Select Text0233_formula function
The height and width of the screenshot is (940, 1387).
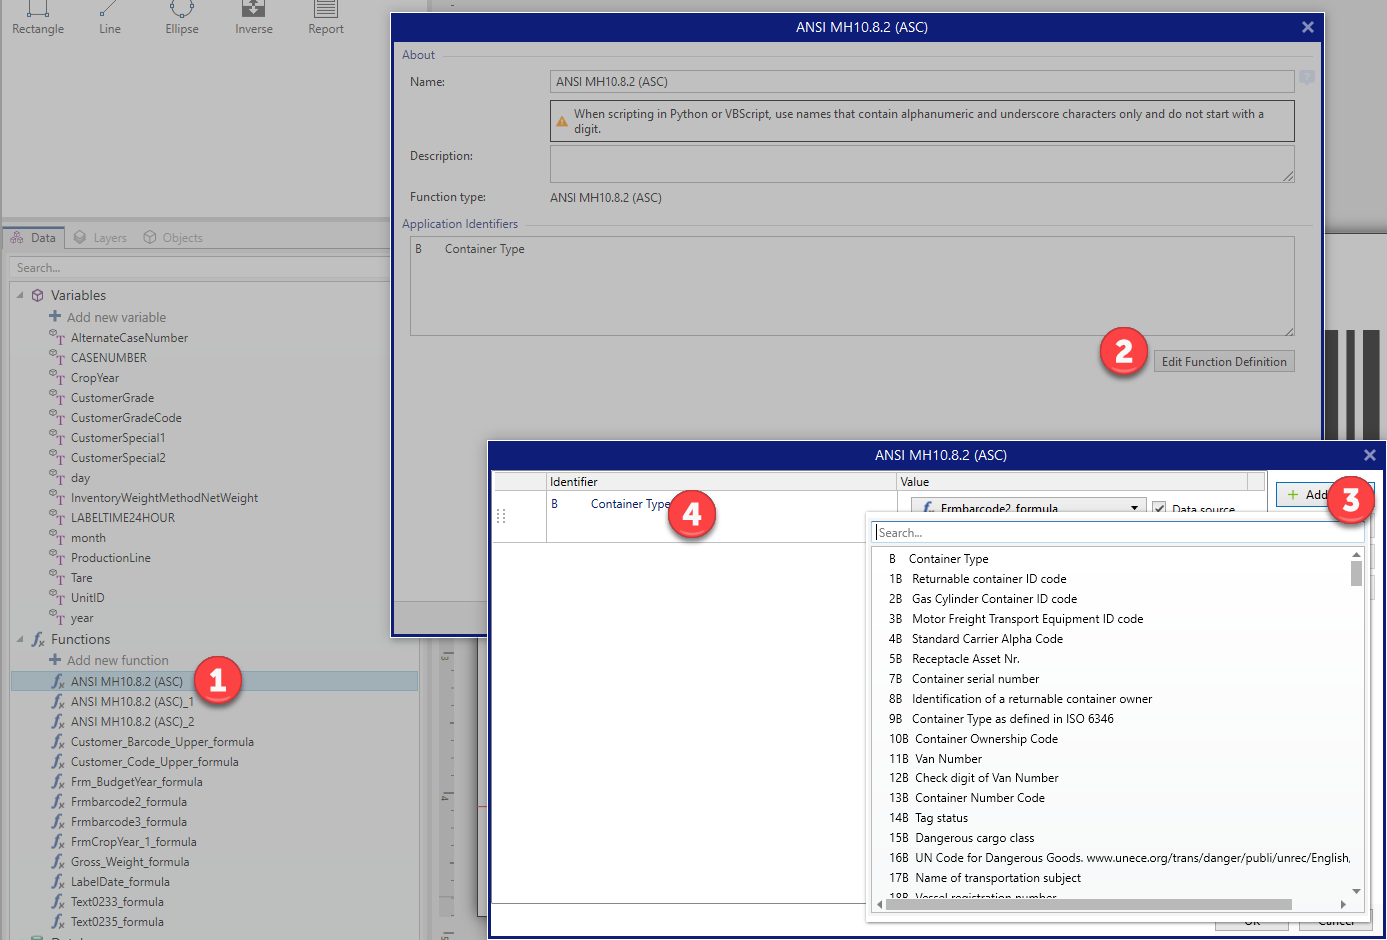[117, 902]
